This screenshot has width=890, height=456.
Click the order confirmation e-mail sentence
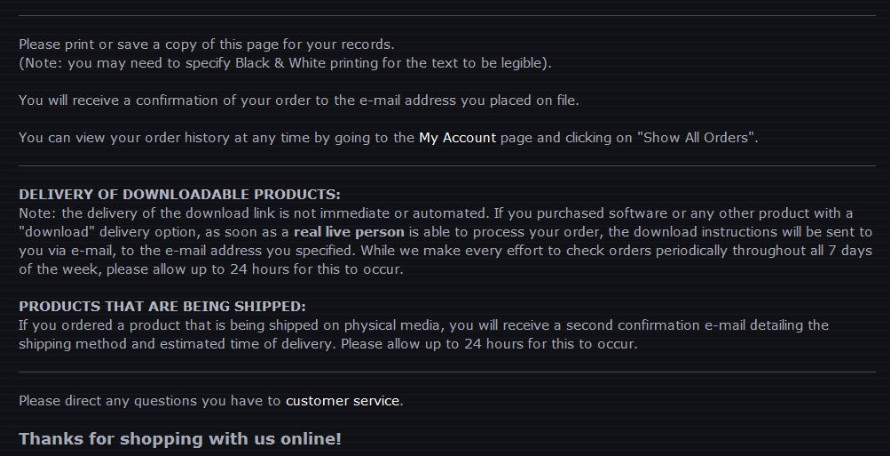click(299, 100)
